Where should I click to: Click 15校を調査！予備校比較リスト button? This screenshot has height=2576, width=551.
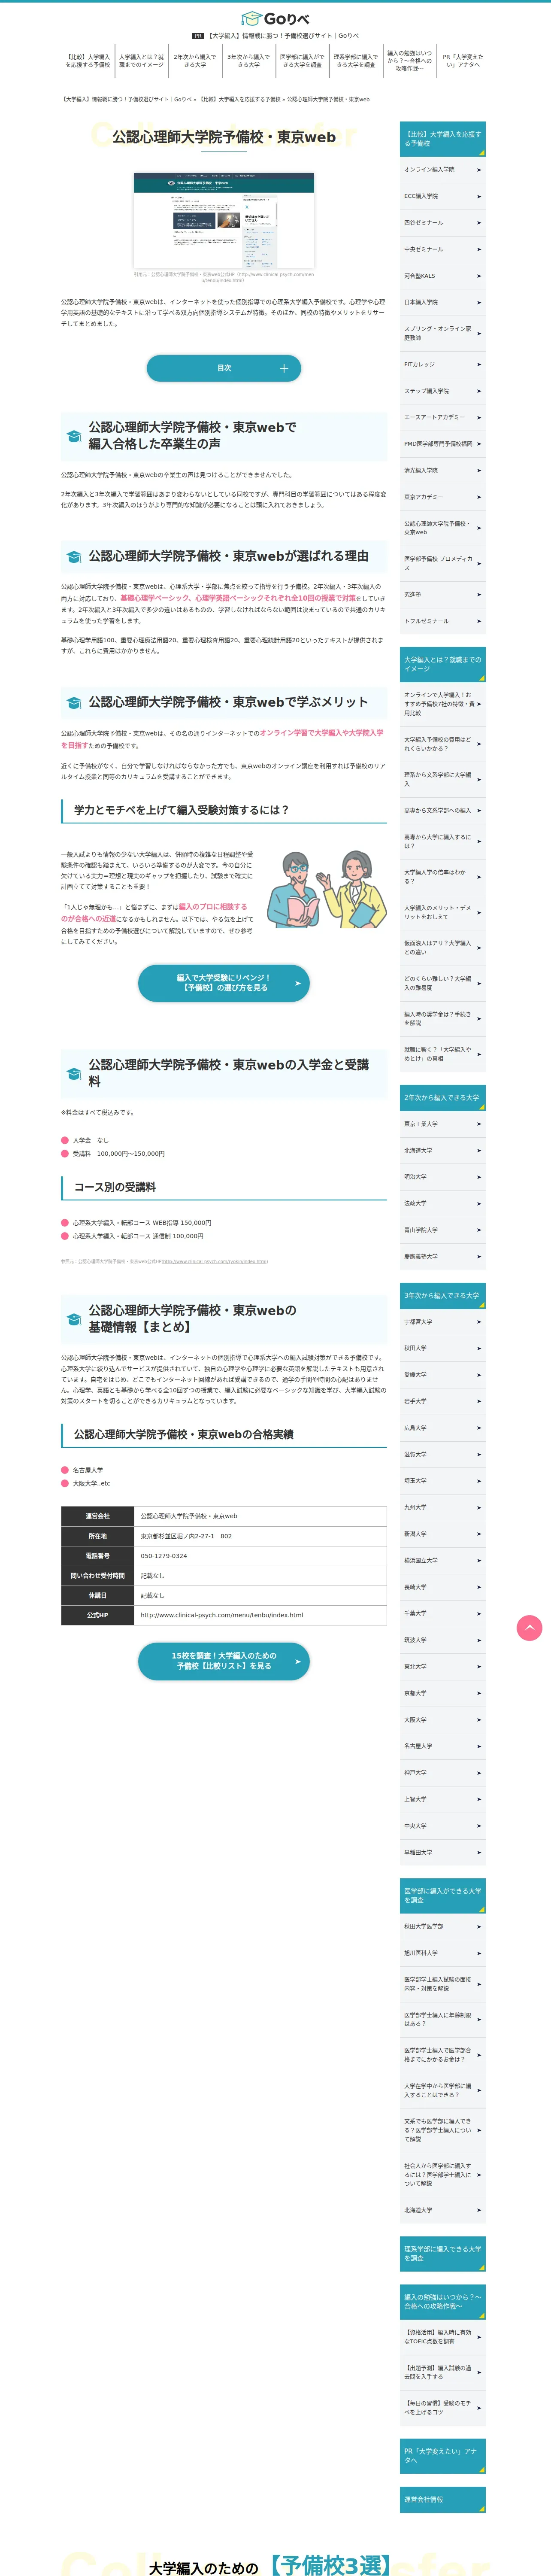point(224,1661)
